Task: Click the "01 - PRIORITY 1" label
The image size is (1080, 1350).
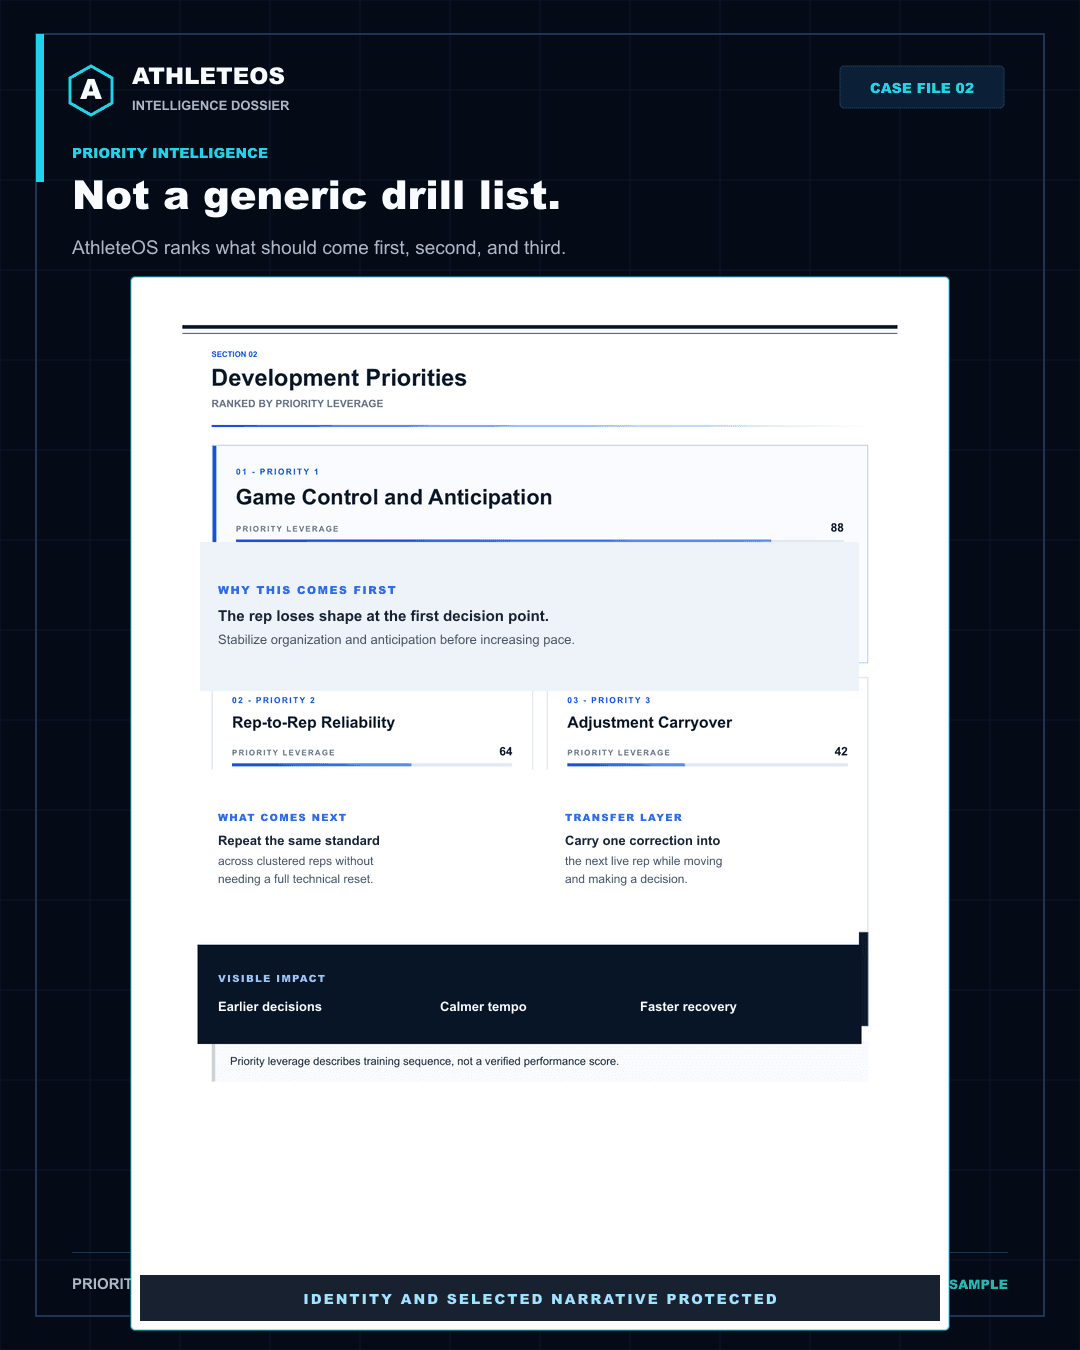Action: pos(277,472)
